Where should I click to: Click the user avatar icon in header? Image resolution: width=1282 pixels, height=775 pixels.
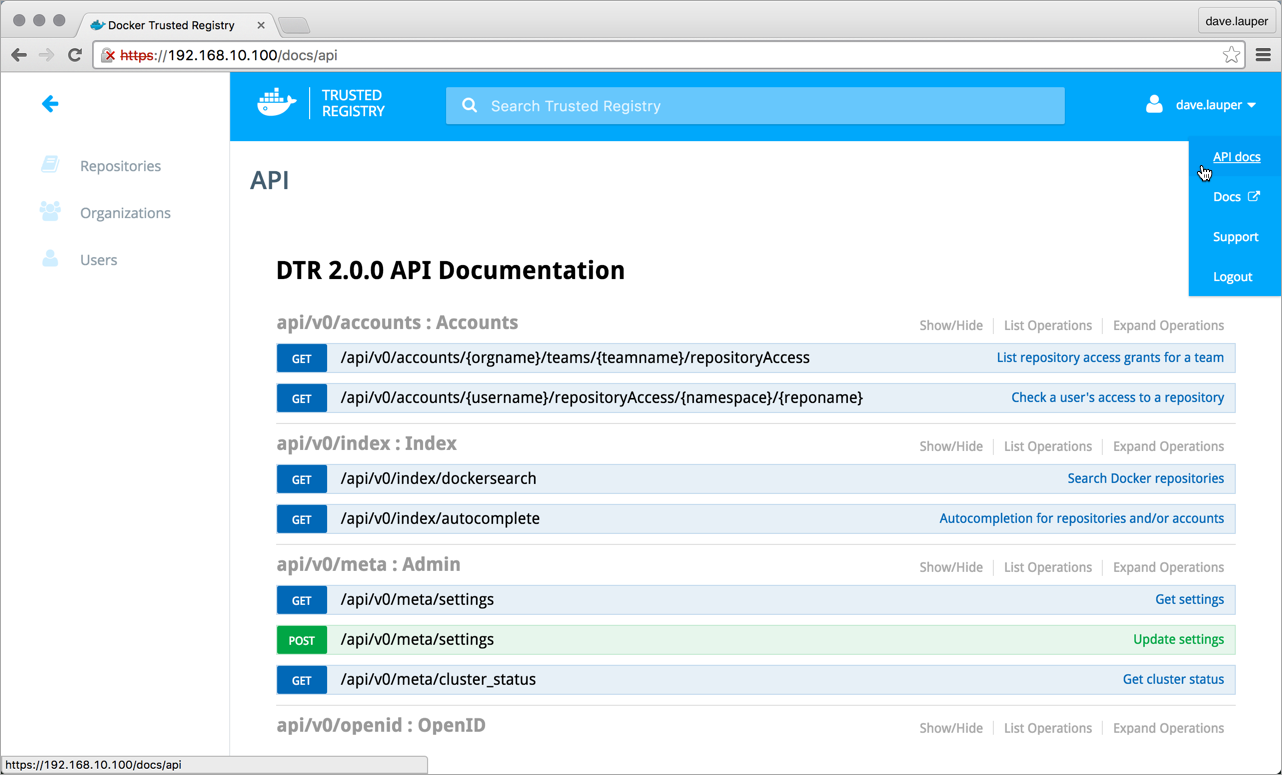tap(1154, 104)
